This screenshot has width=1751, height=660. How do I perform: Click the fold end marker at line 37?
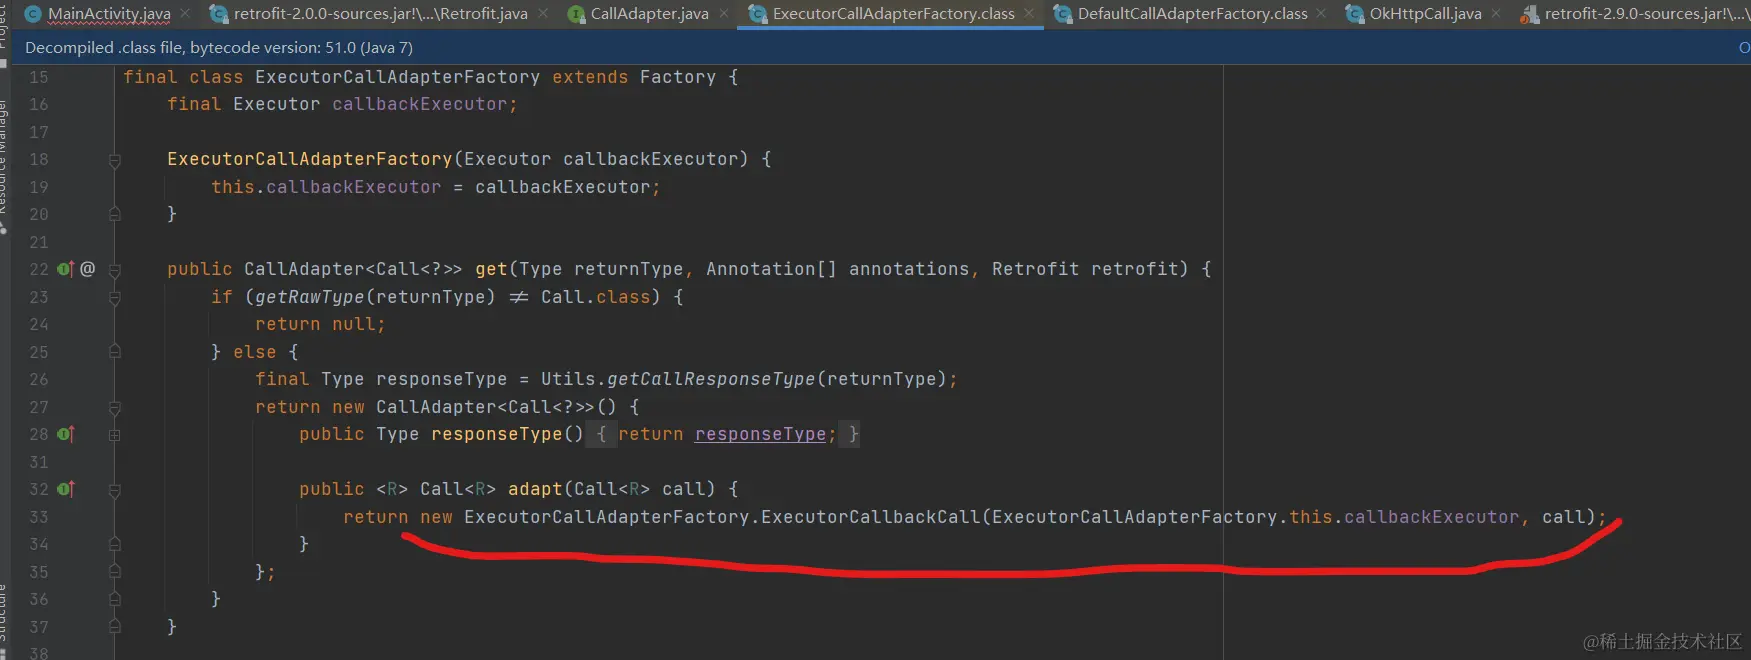[114, 627]
